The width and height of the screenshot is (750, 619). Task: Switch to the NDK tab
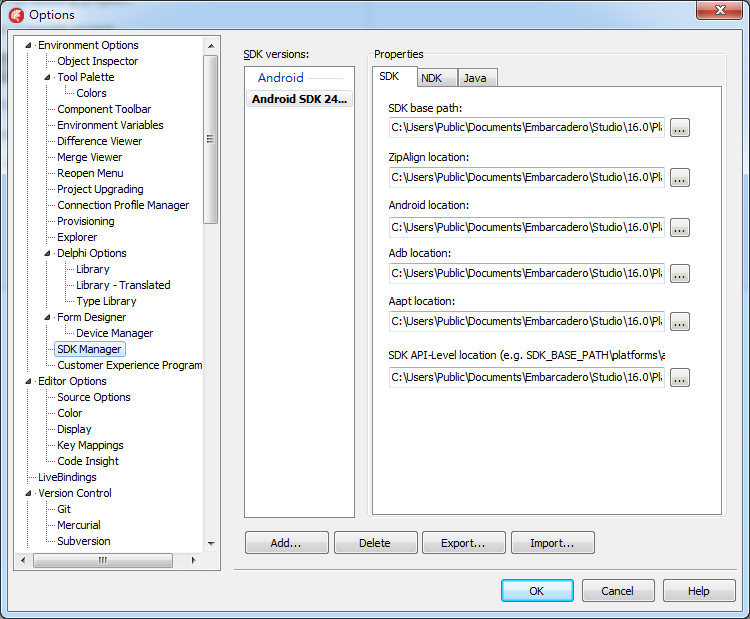coord(437,78)
